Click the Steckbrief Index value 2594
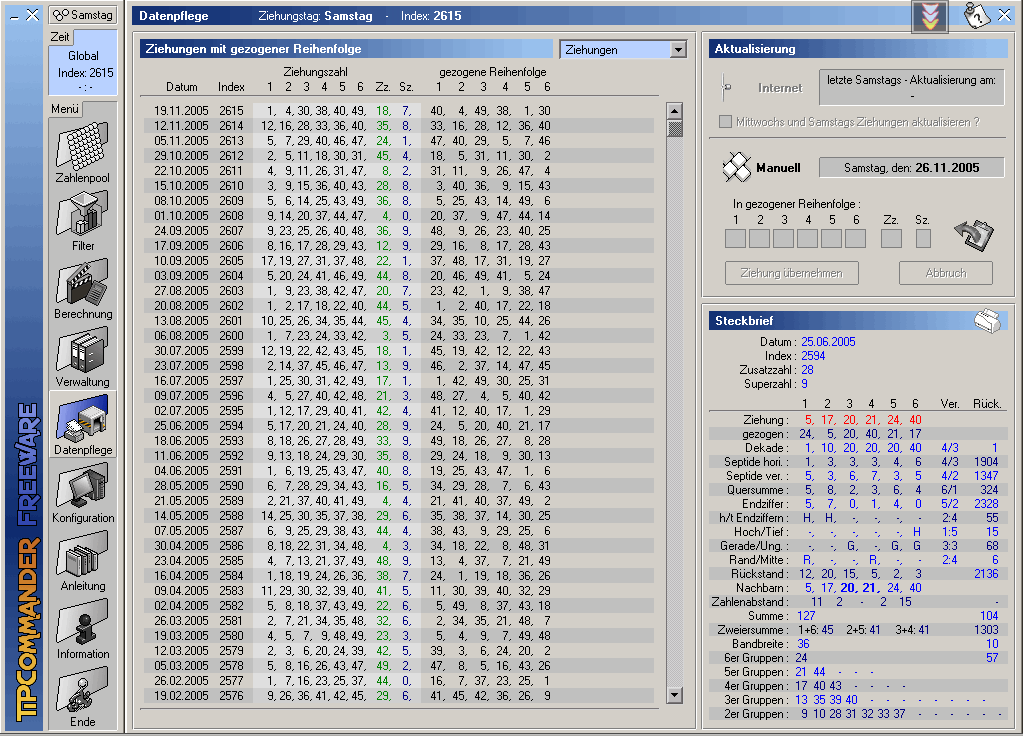The height and width of the screenshot is (736, 1023). click(x=813, y=356)
